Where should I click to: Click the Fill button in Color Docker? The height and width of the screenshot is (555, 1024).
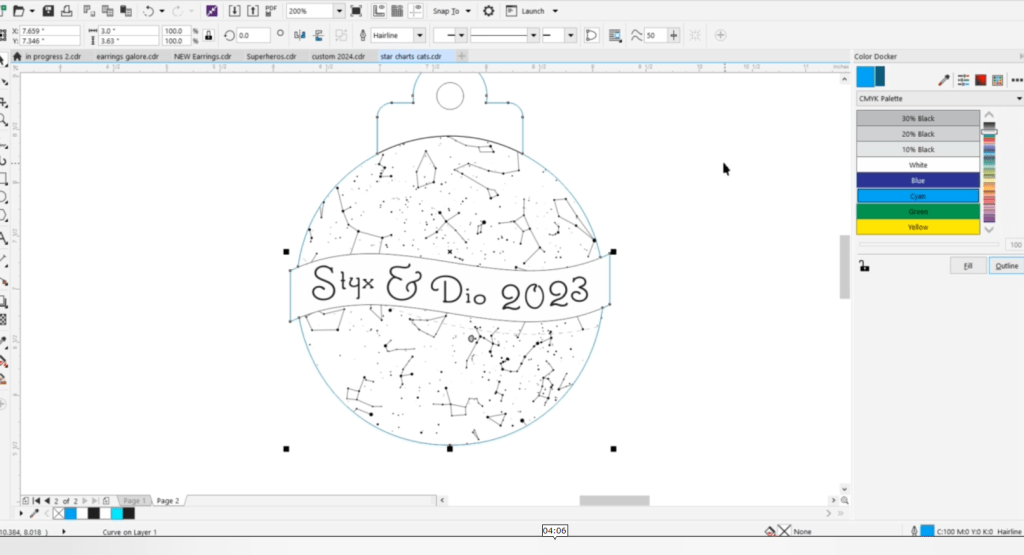pyautogui.click(x=967, y=266)
